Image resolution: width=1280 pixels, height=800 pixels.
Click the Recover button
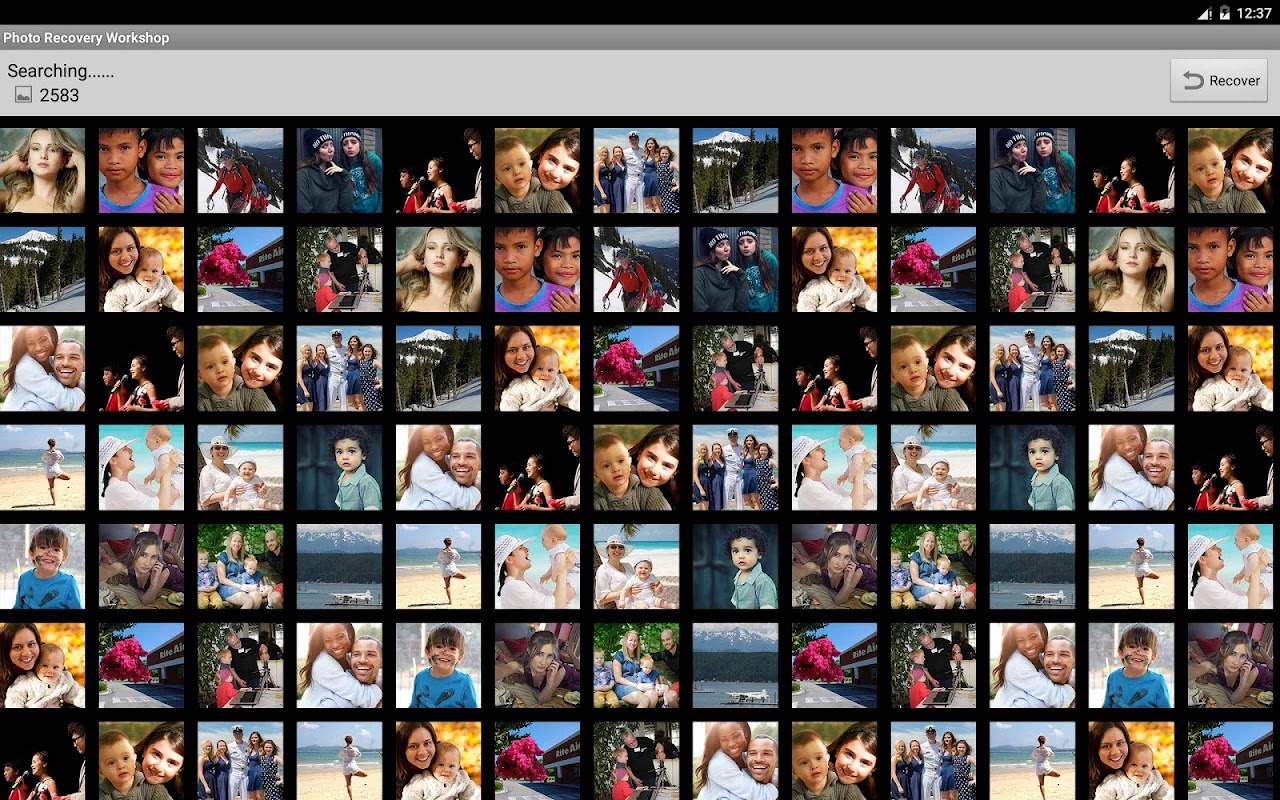[x=1219, y=81]
